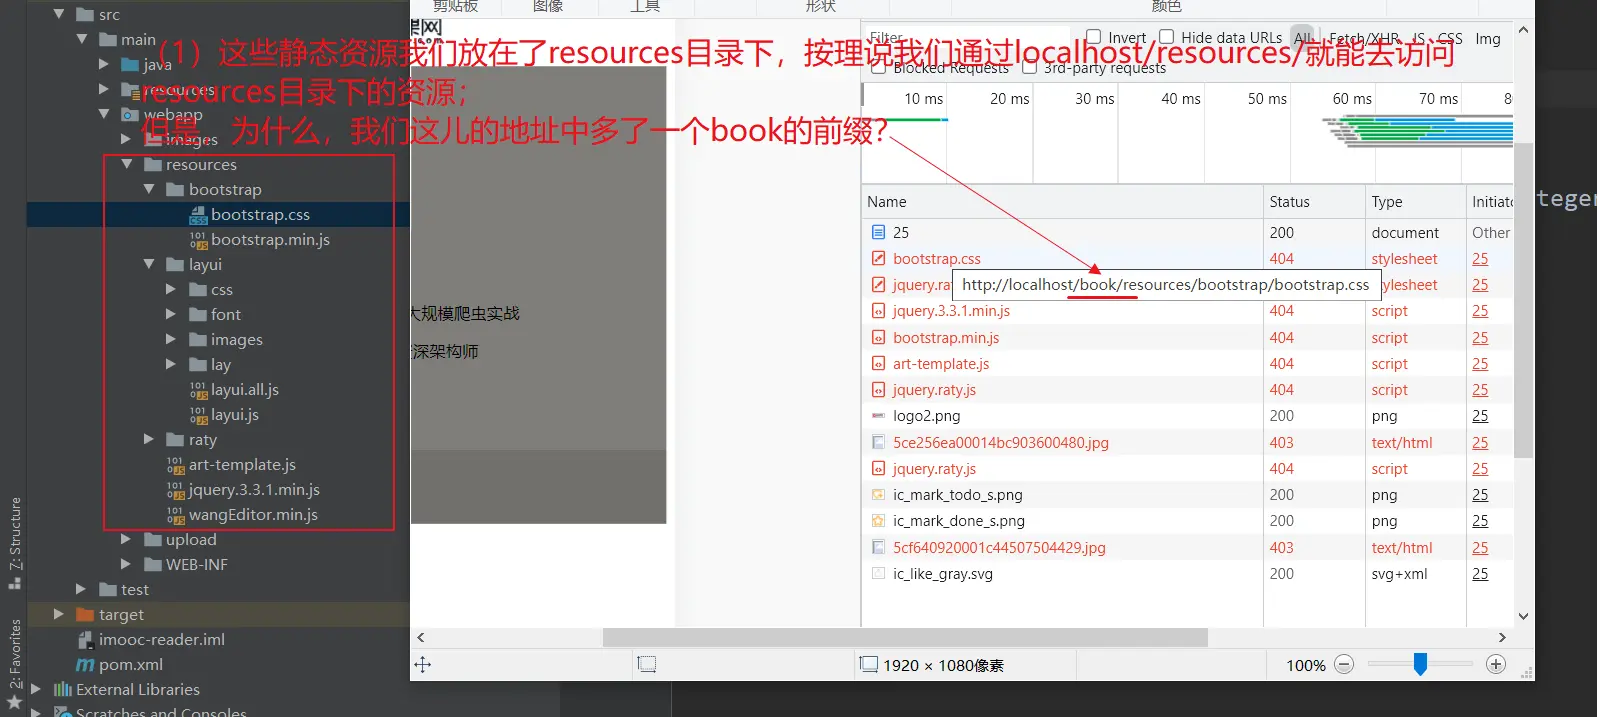1597x717 pixels.
Task: Select Scratches and Consoles node
Action: click(x=161, y=711)
